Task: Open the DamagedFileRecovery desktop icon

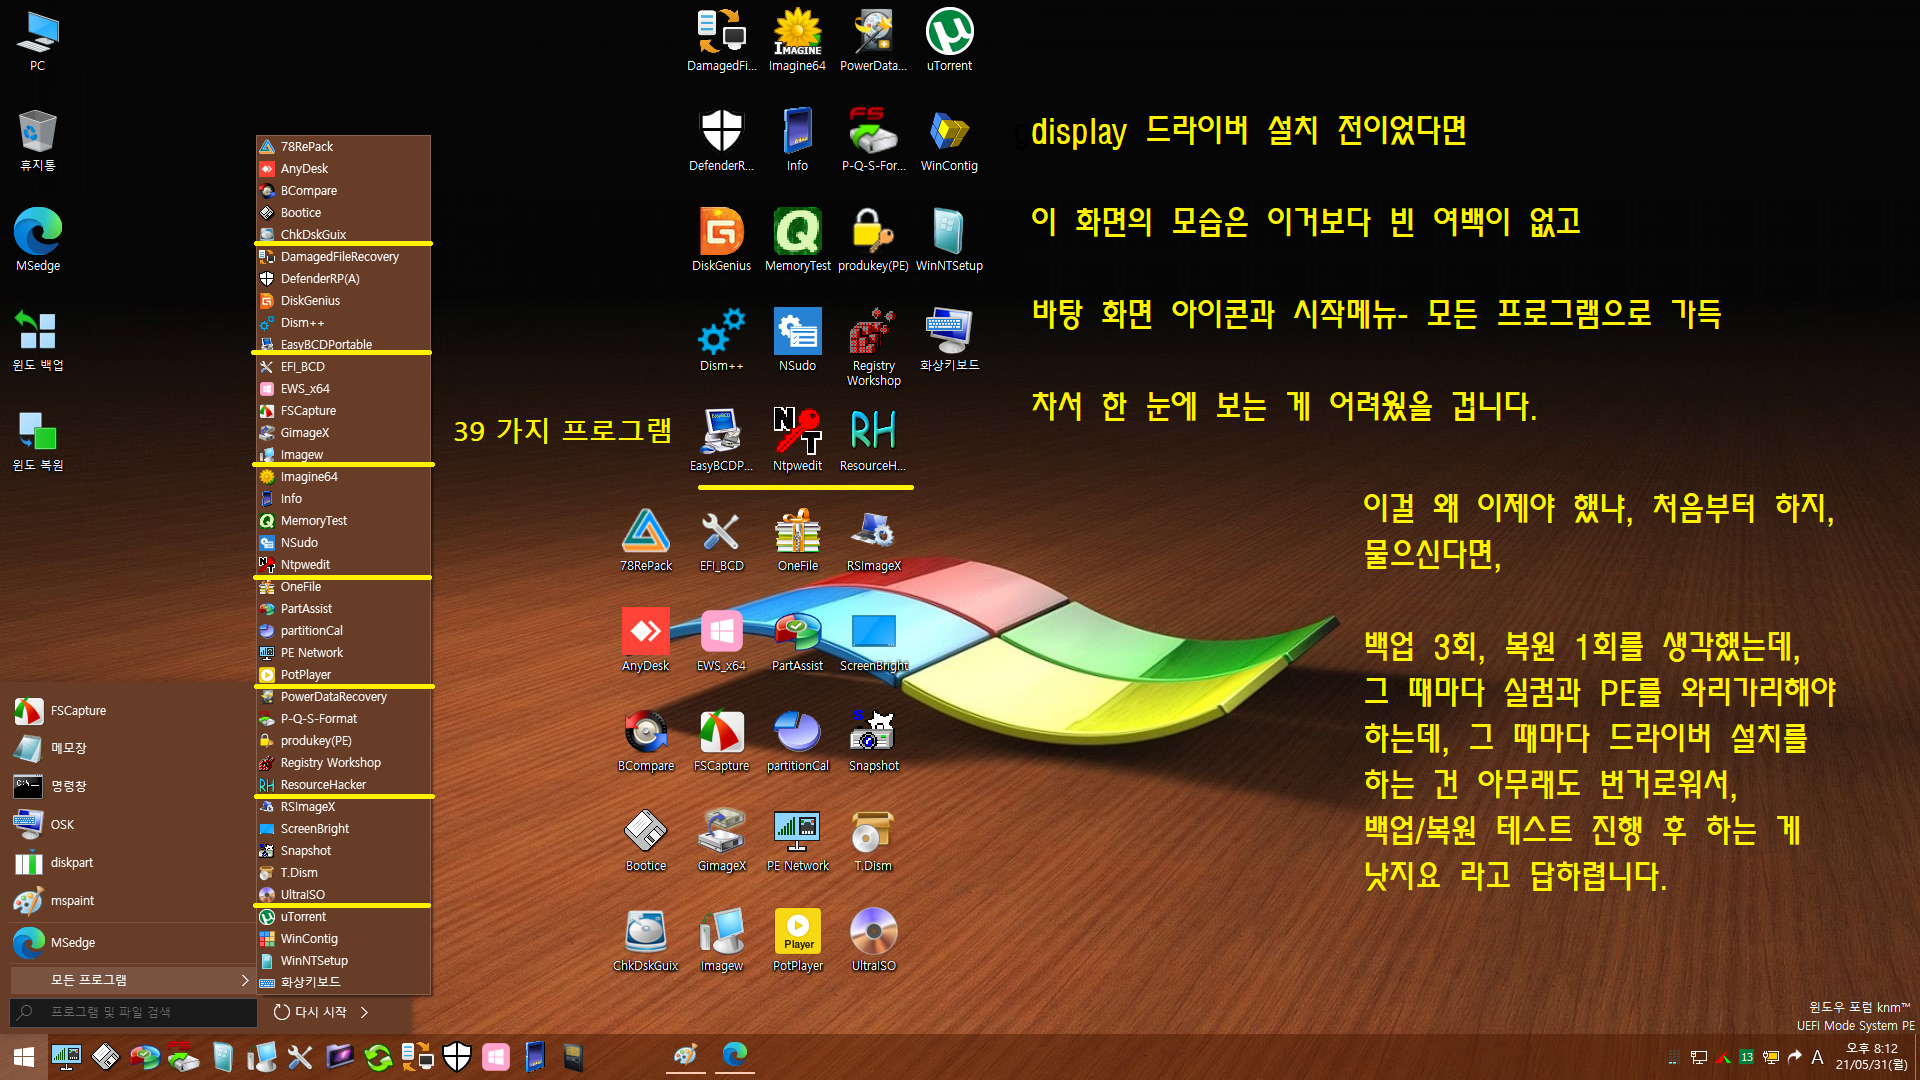Action: coord(721,40)
